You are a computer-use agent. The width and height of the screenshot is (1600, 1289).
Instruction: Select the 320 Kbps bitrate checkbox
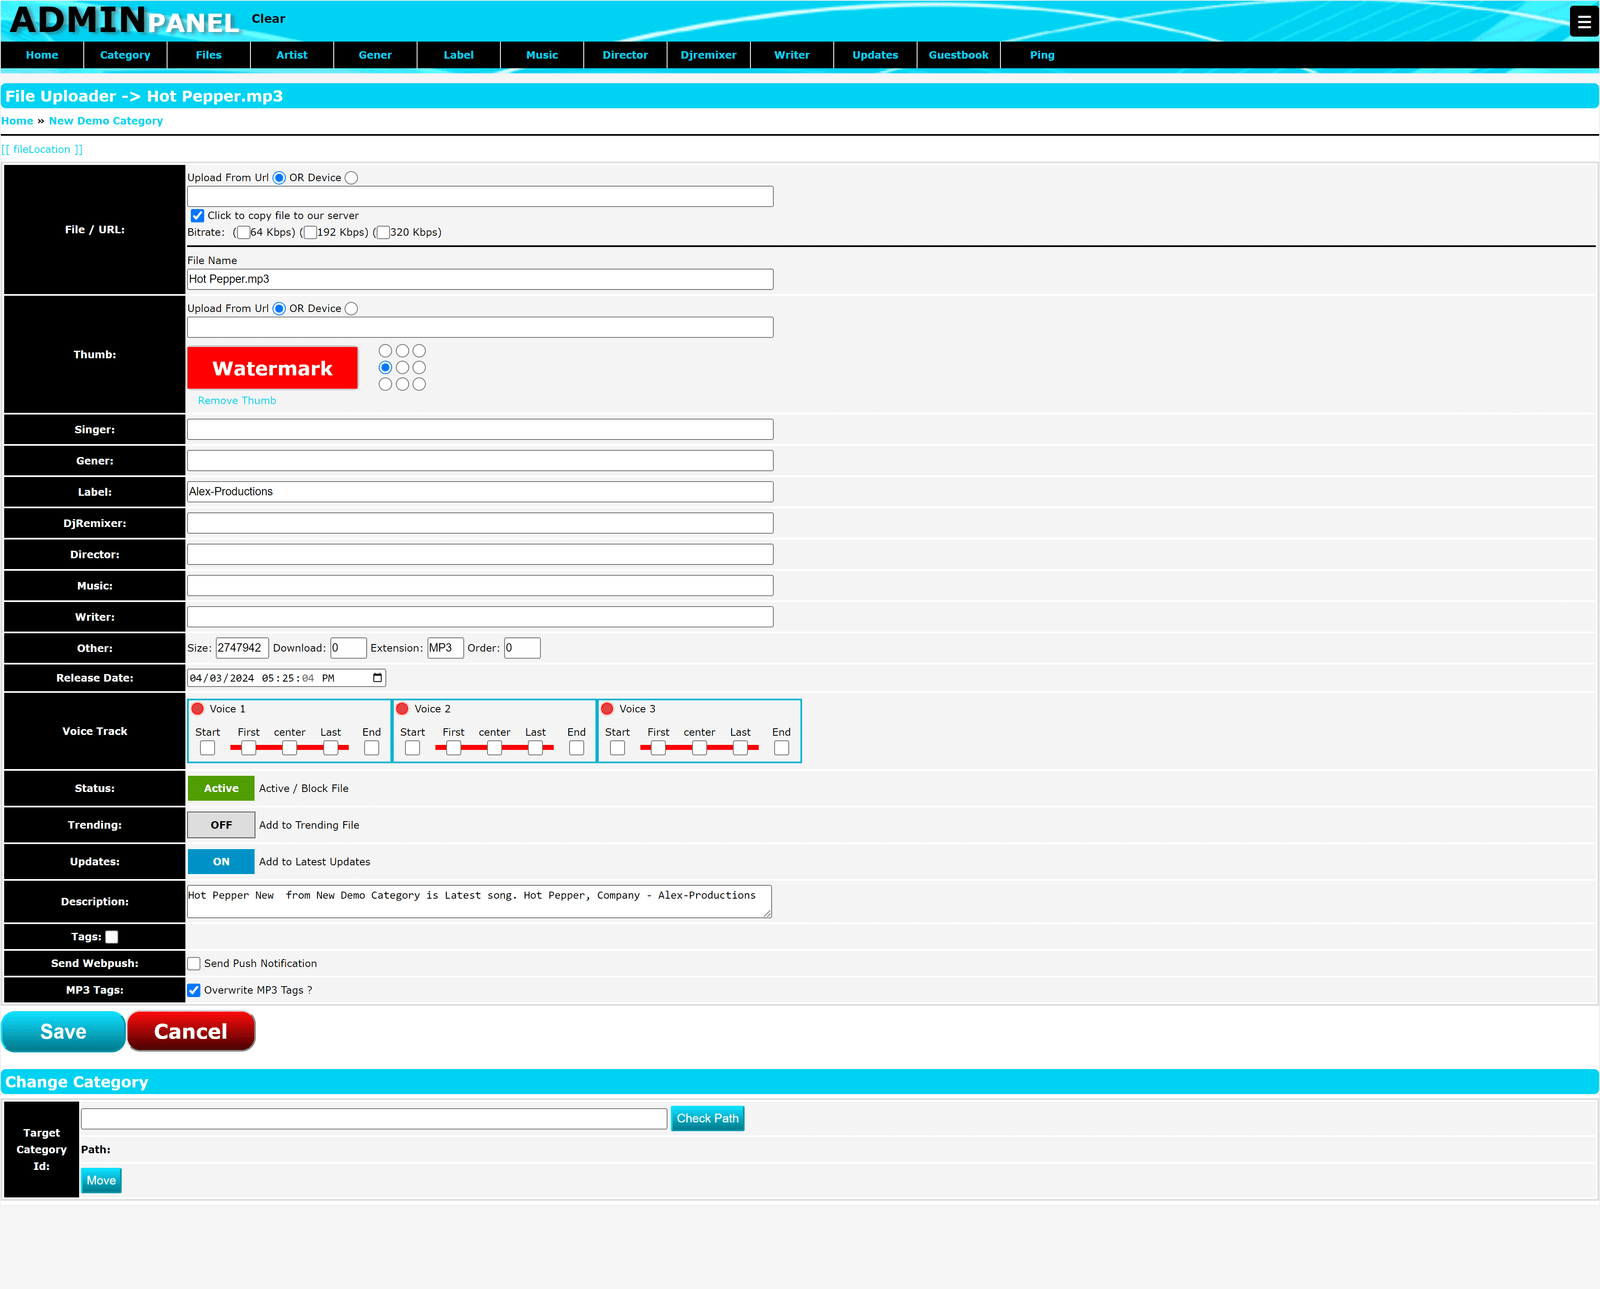pyautogui.click(x=383, y=233)
